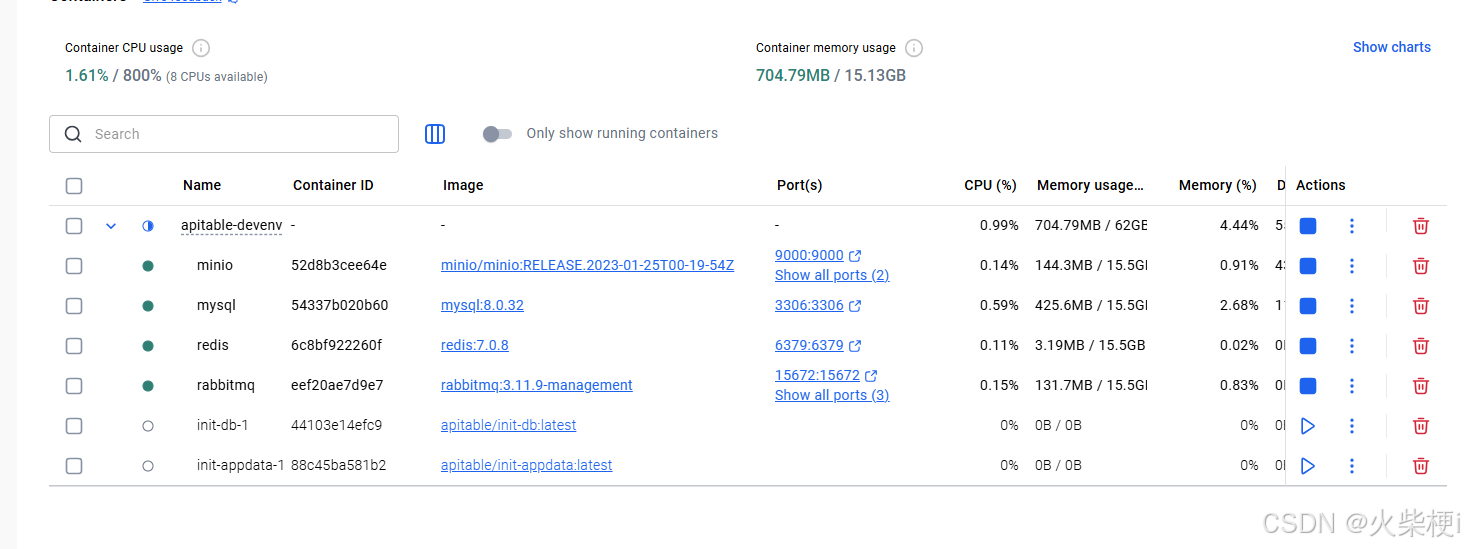Stop the rabbitmq container
The height and width of the screenshot is (549, 1465).
pyautogui.click(x=1307, y=386)
